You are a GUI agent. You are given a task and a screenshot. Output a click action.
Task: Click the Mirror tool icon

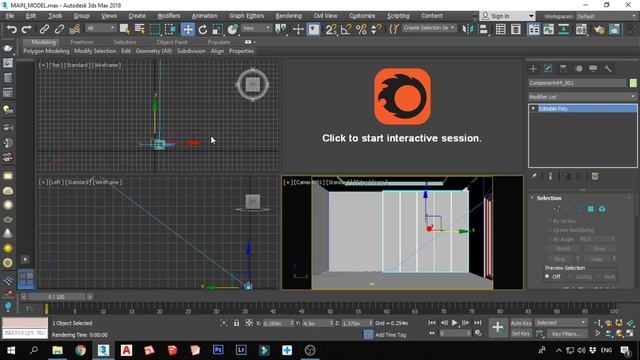[468, 29]
